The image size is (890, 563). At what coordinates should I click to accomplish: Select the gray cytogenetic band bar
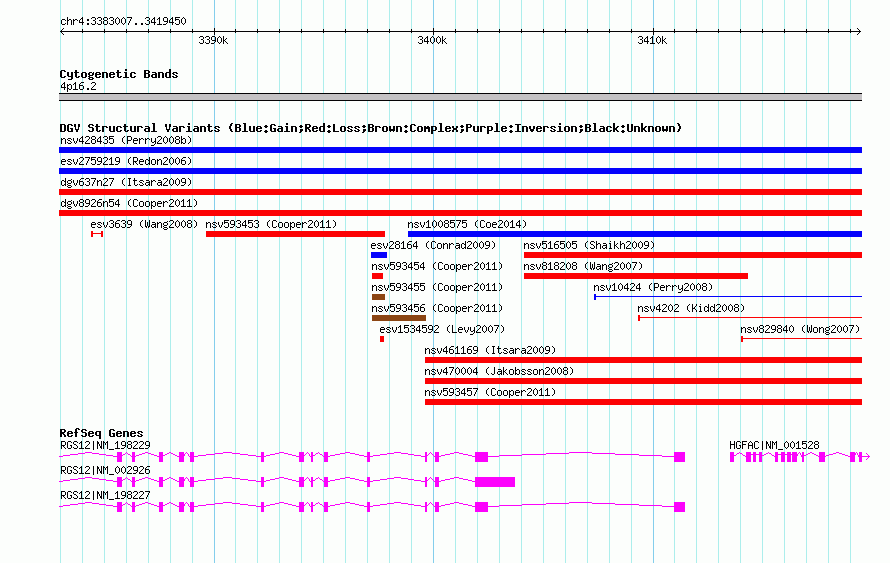(460, 97)
